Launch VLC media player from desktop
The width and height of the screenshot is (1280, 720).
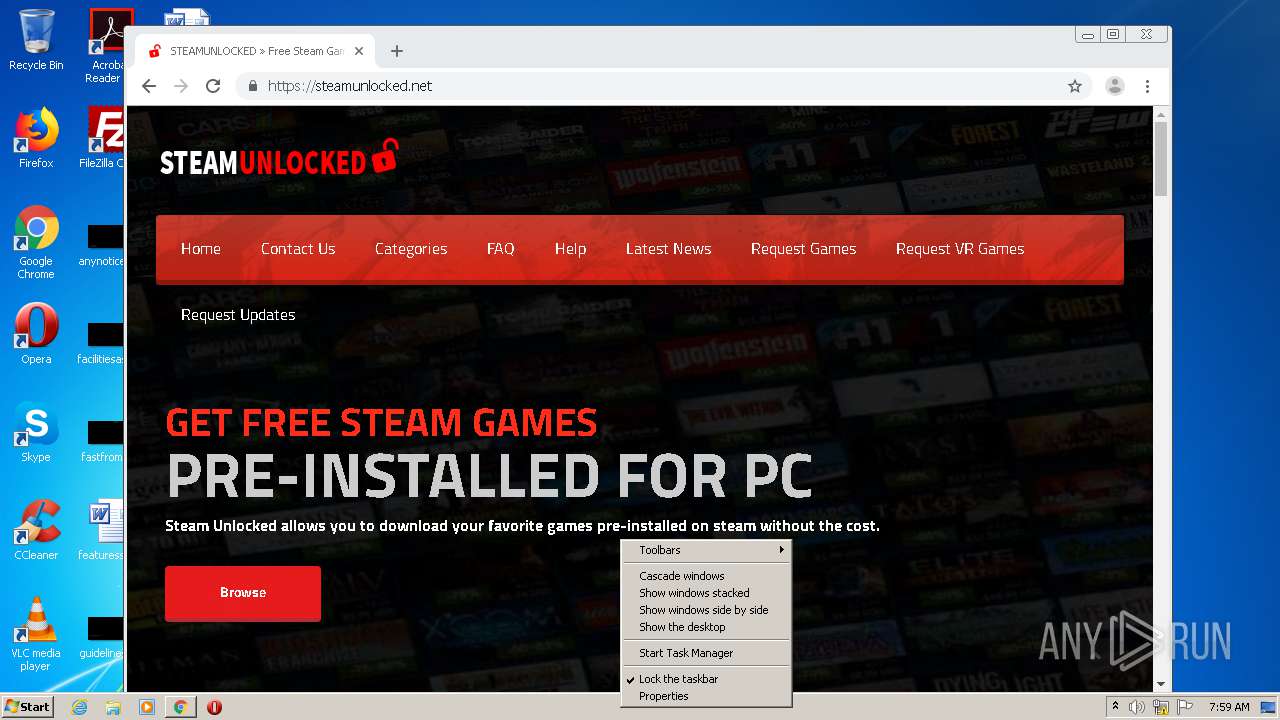(x=36, y=634)
